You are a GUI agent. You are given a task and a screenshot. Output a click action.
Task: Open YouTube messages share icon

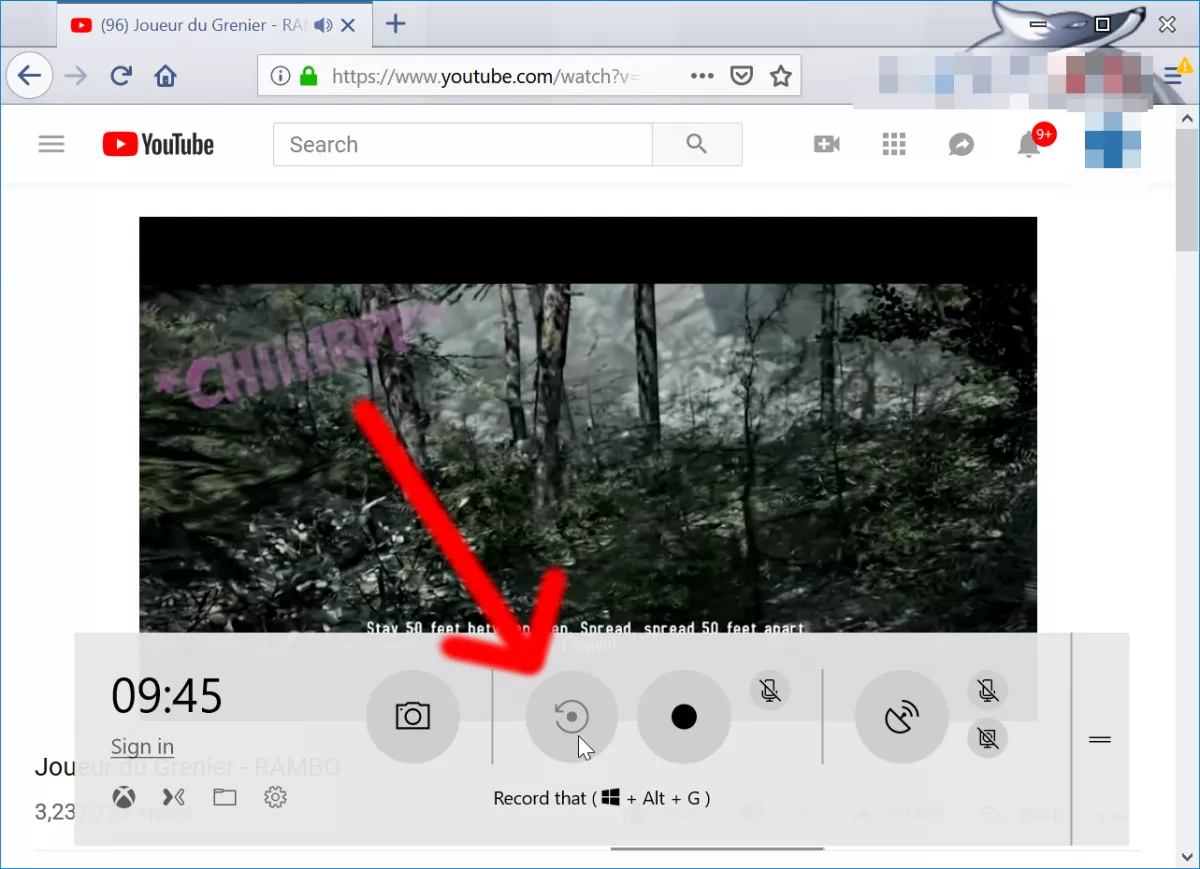[961, 144]
